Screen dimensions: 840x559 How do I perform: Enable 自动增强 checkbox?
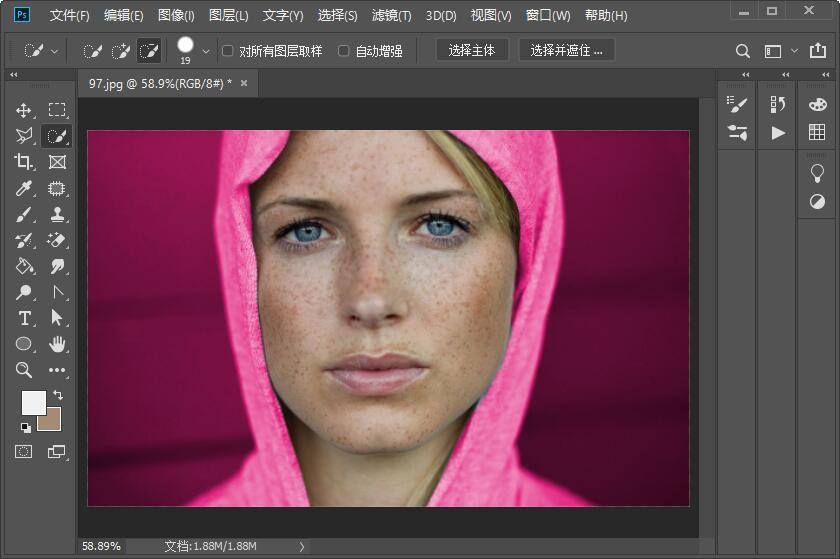tap(344, 51)
